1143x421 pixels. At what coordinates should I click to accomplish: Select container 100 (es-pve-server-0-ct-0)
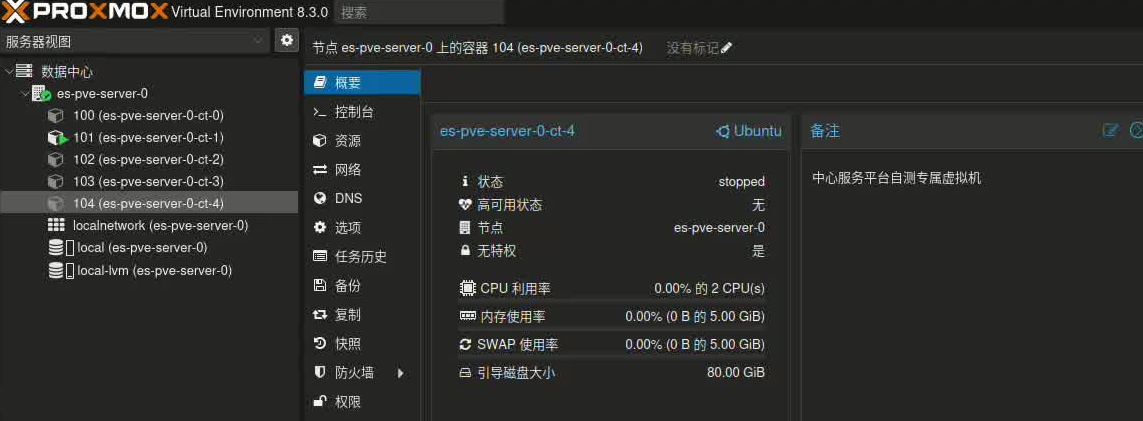pyautogui.click(x=148, y=116)
